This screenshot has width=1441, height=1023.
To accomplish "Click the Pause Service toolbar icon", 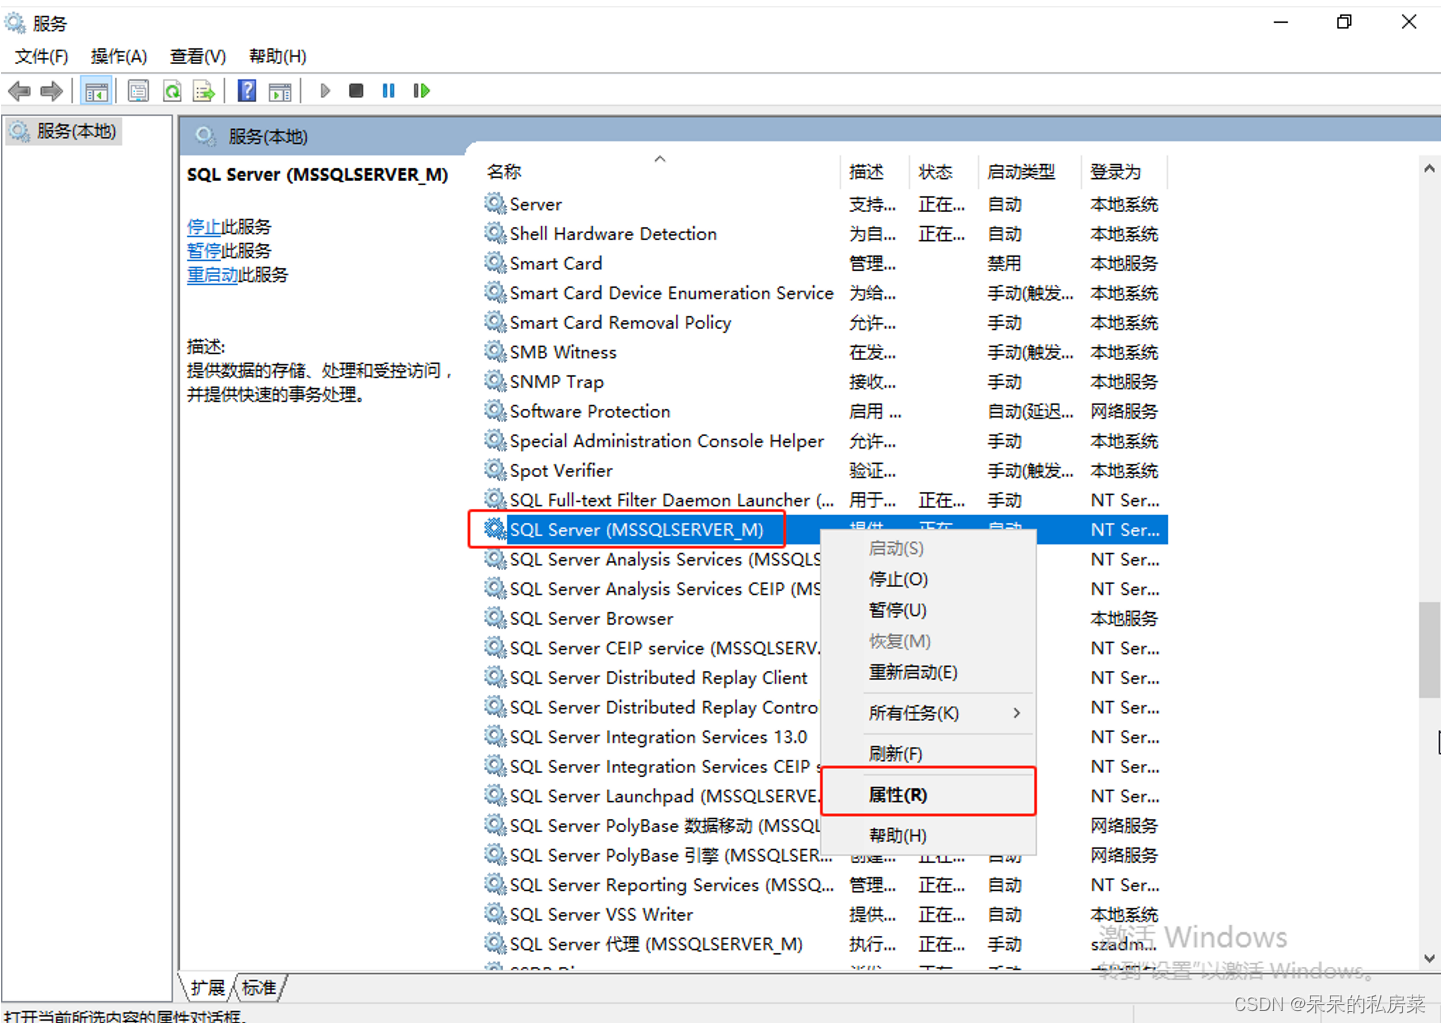I will (x=389, y=91).
